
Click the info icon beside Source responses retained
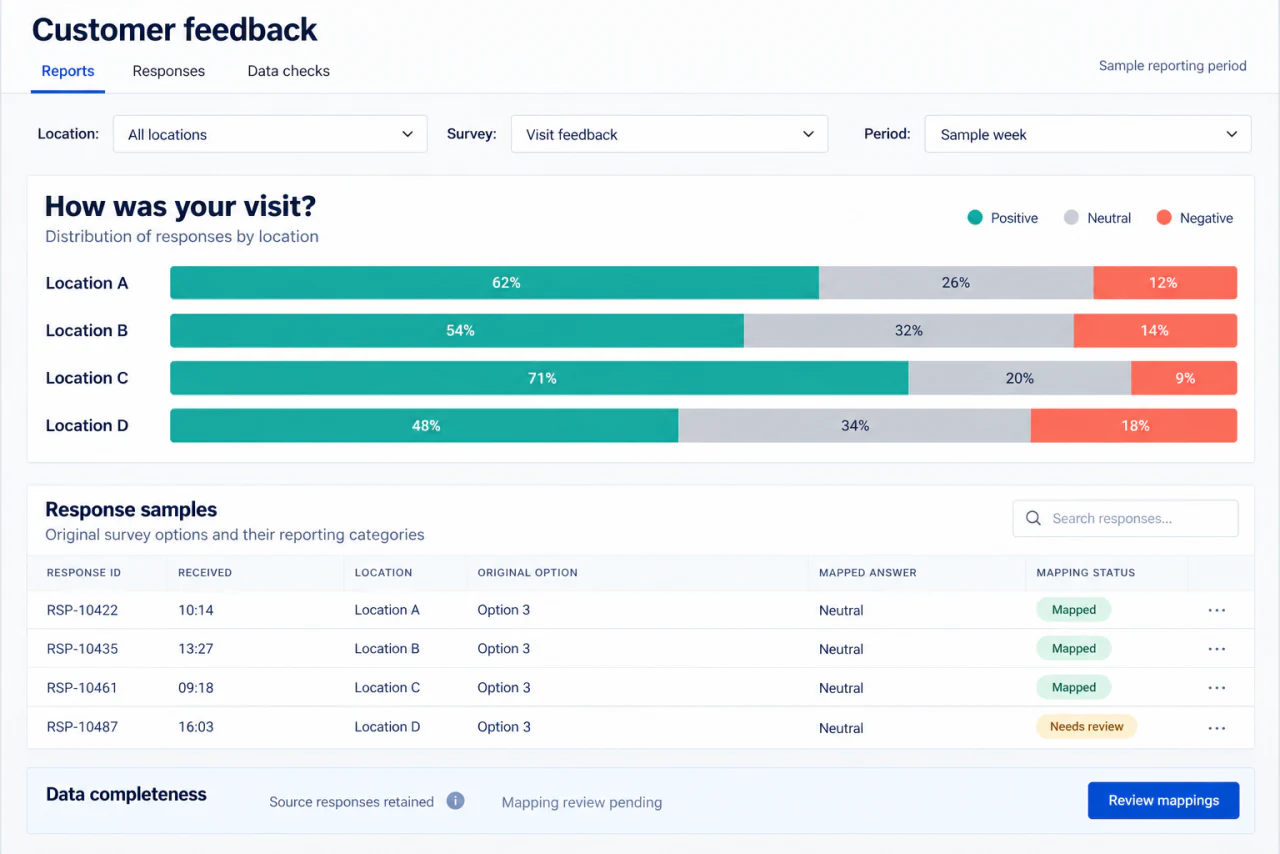[455, 801]
